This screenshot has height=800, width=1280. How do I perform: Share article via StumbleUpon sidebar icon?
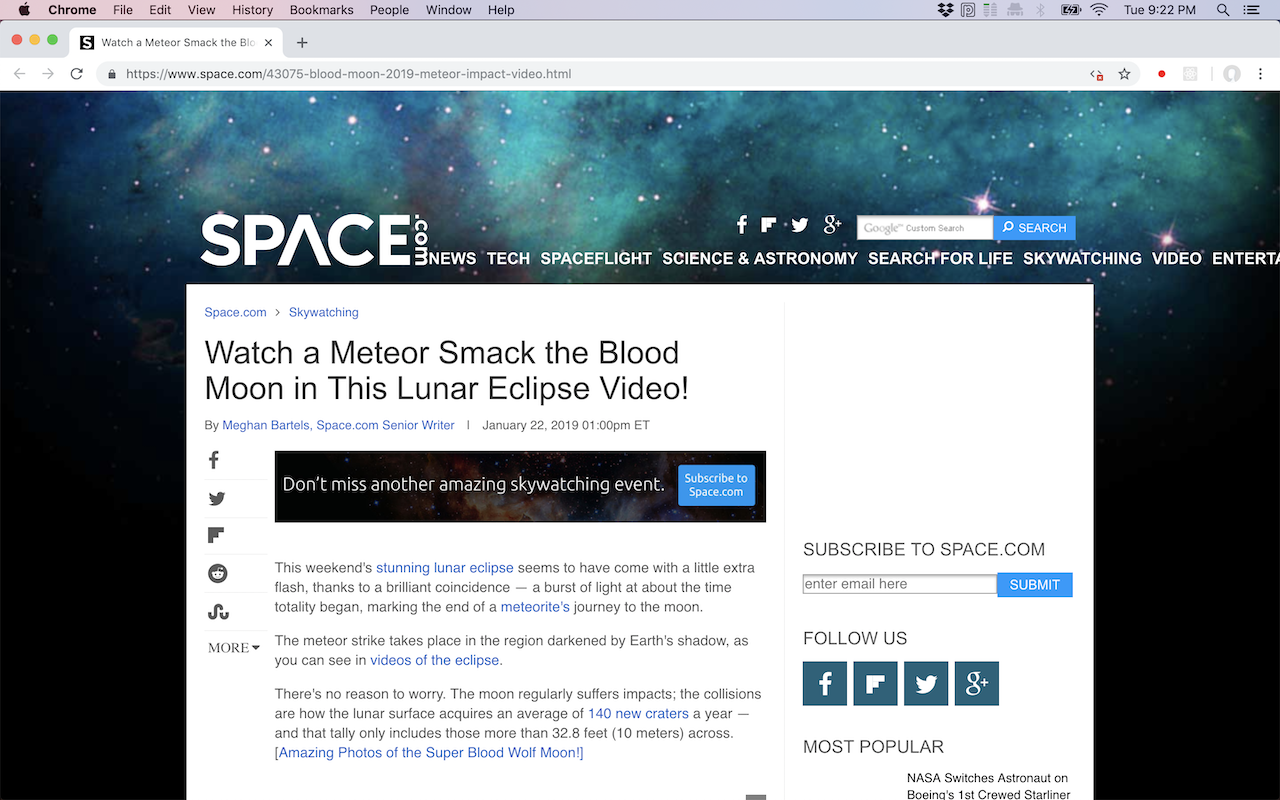(218, 612)
